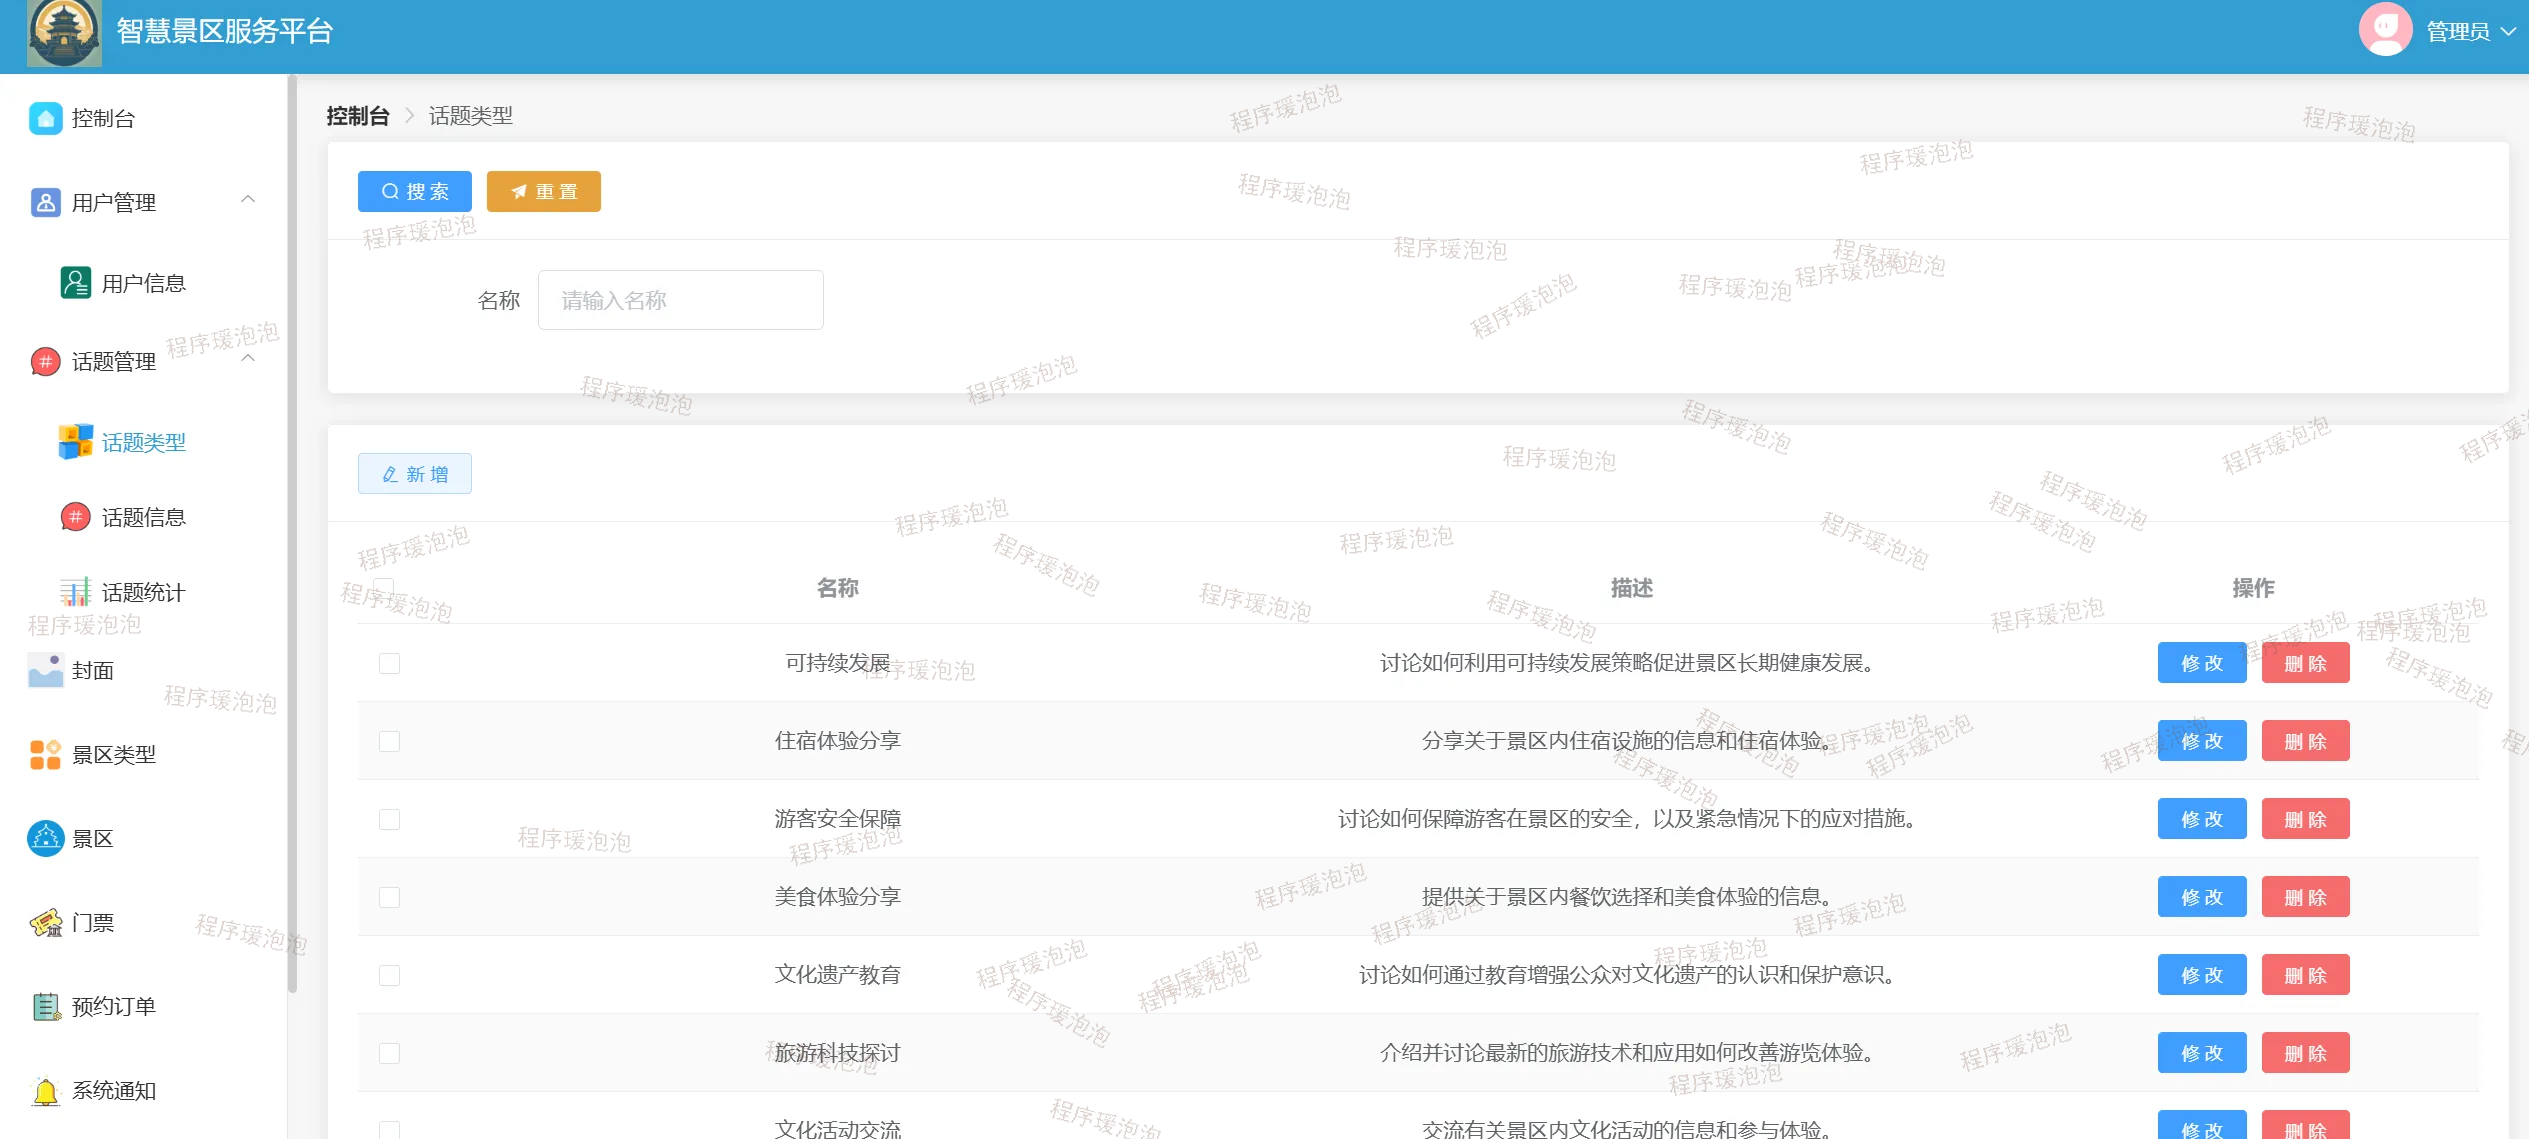Focus the 请输入名称 text field
The width and height of the screenshot is (2529, 1139).
(x=680, y=300)
